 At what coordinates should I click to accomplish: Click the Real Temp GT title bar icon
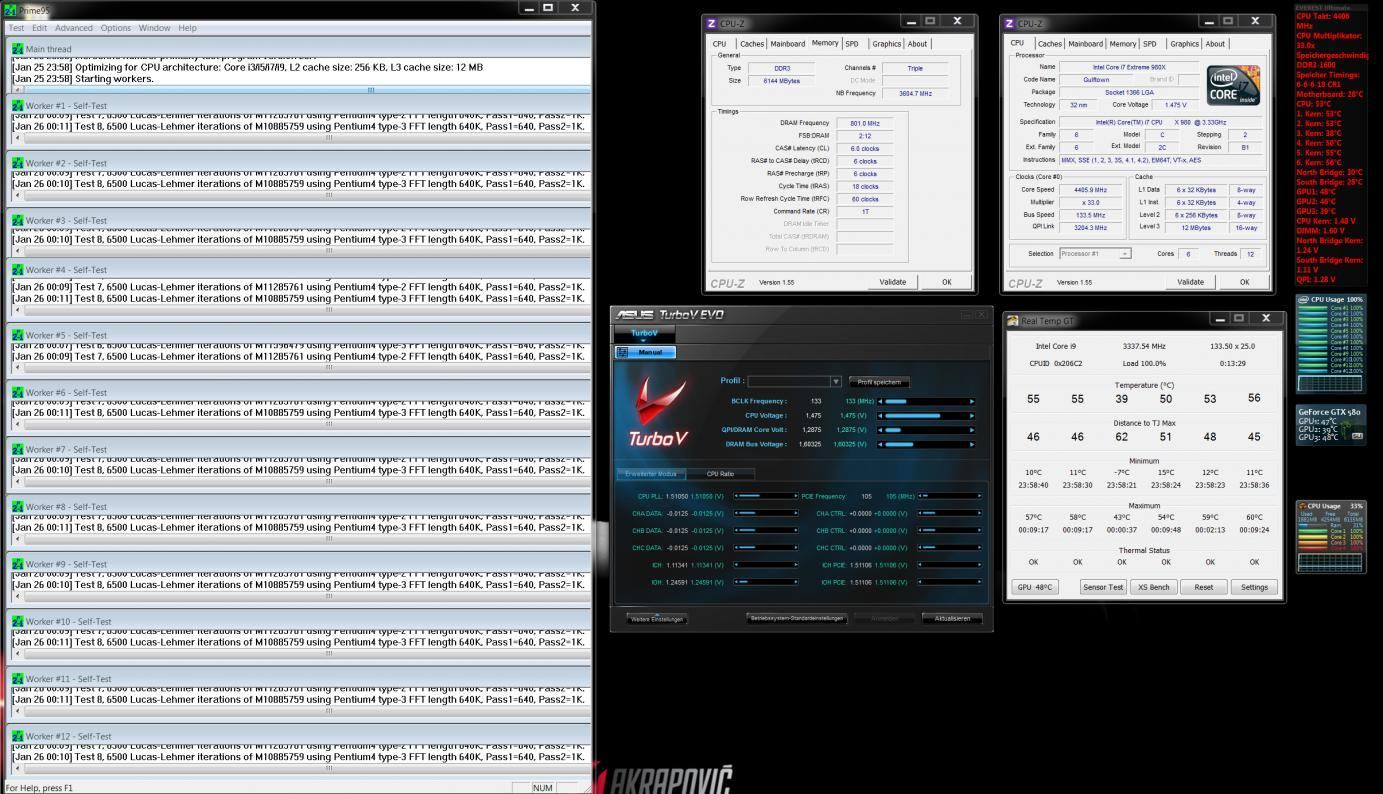[x=1013, y=320]
